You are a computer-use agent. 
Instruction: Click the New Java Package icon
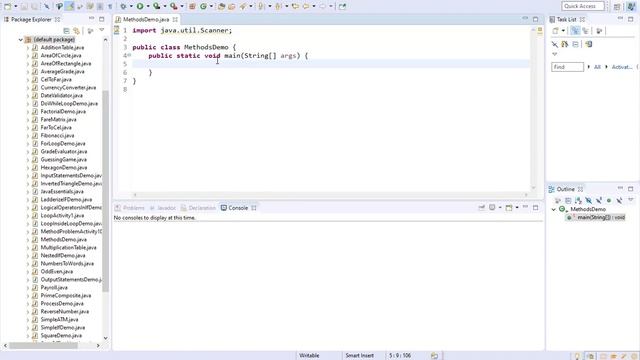click(192, 6)
